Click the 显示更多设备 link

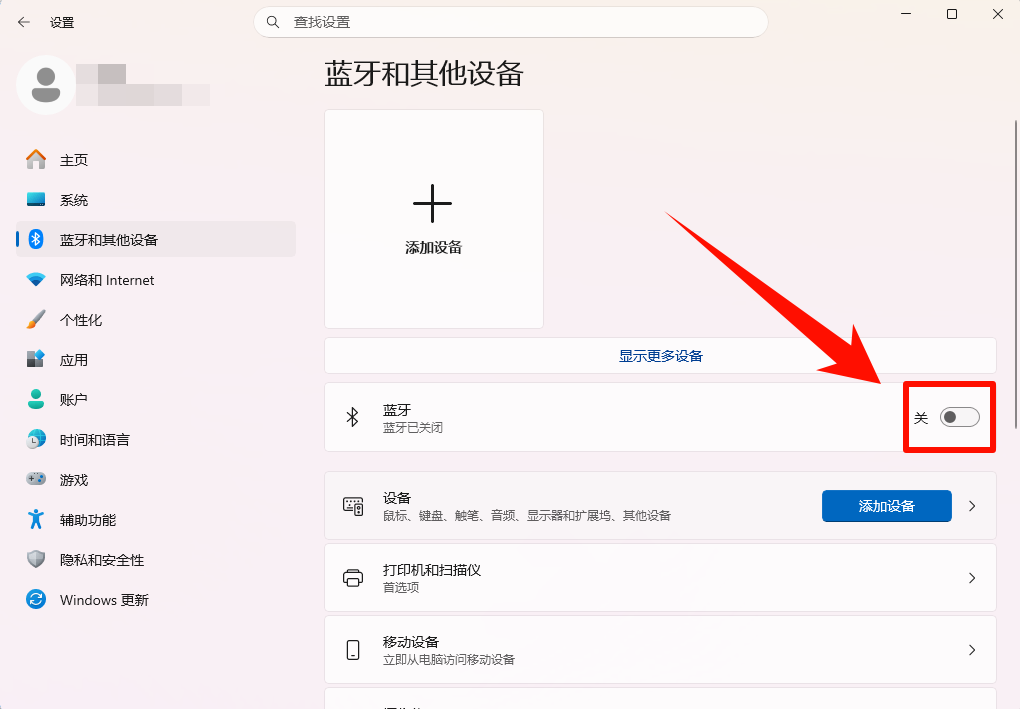(659, 355)
